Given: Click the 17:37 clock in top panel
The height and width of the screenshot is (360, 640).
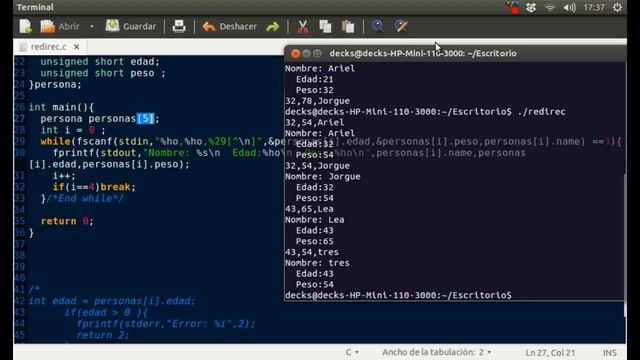Looking at the screenshot, I should pyautogui.click(x=594, y=7).
